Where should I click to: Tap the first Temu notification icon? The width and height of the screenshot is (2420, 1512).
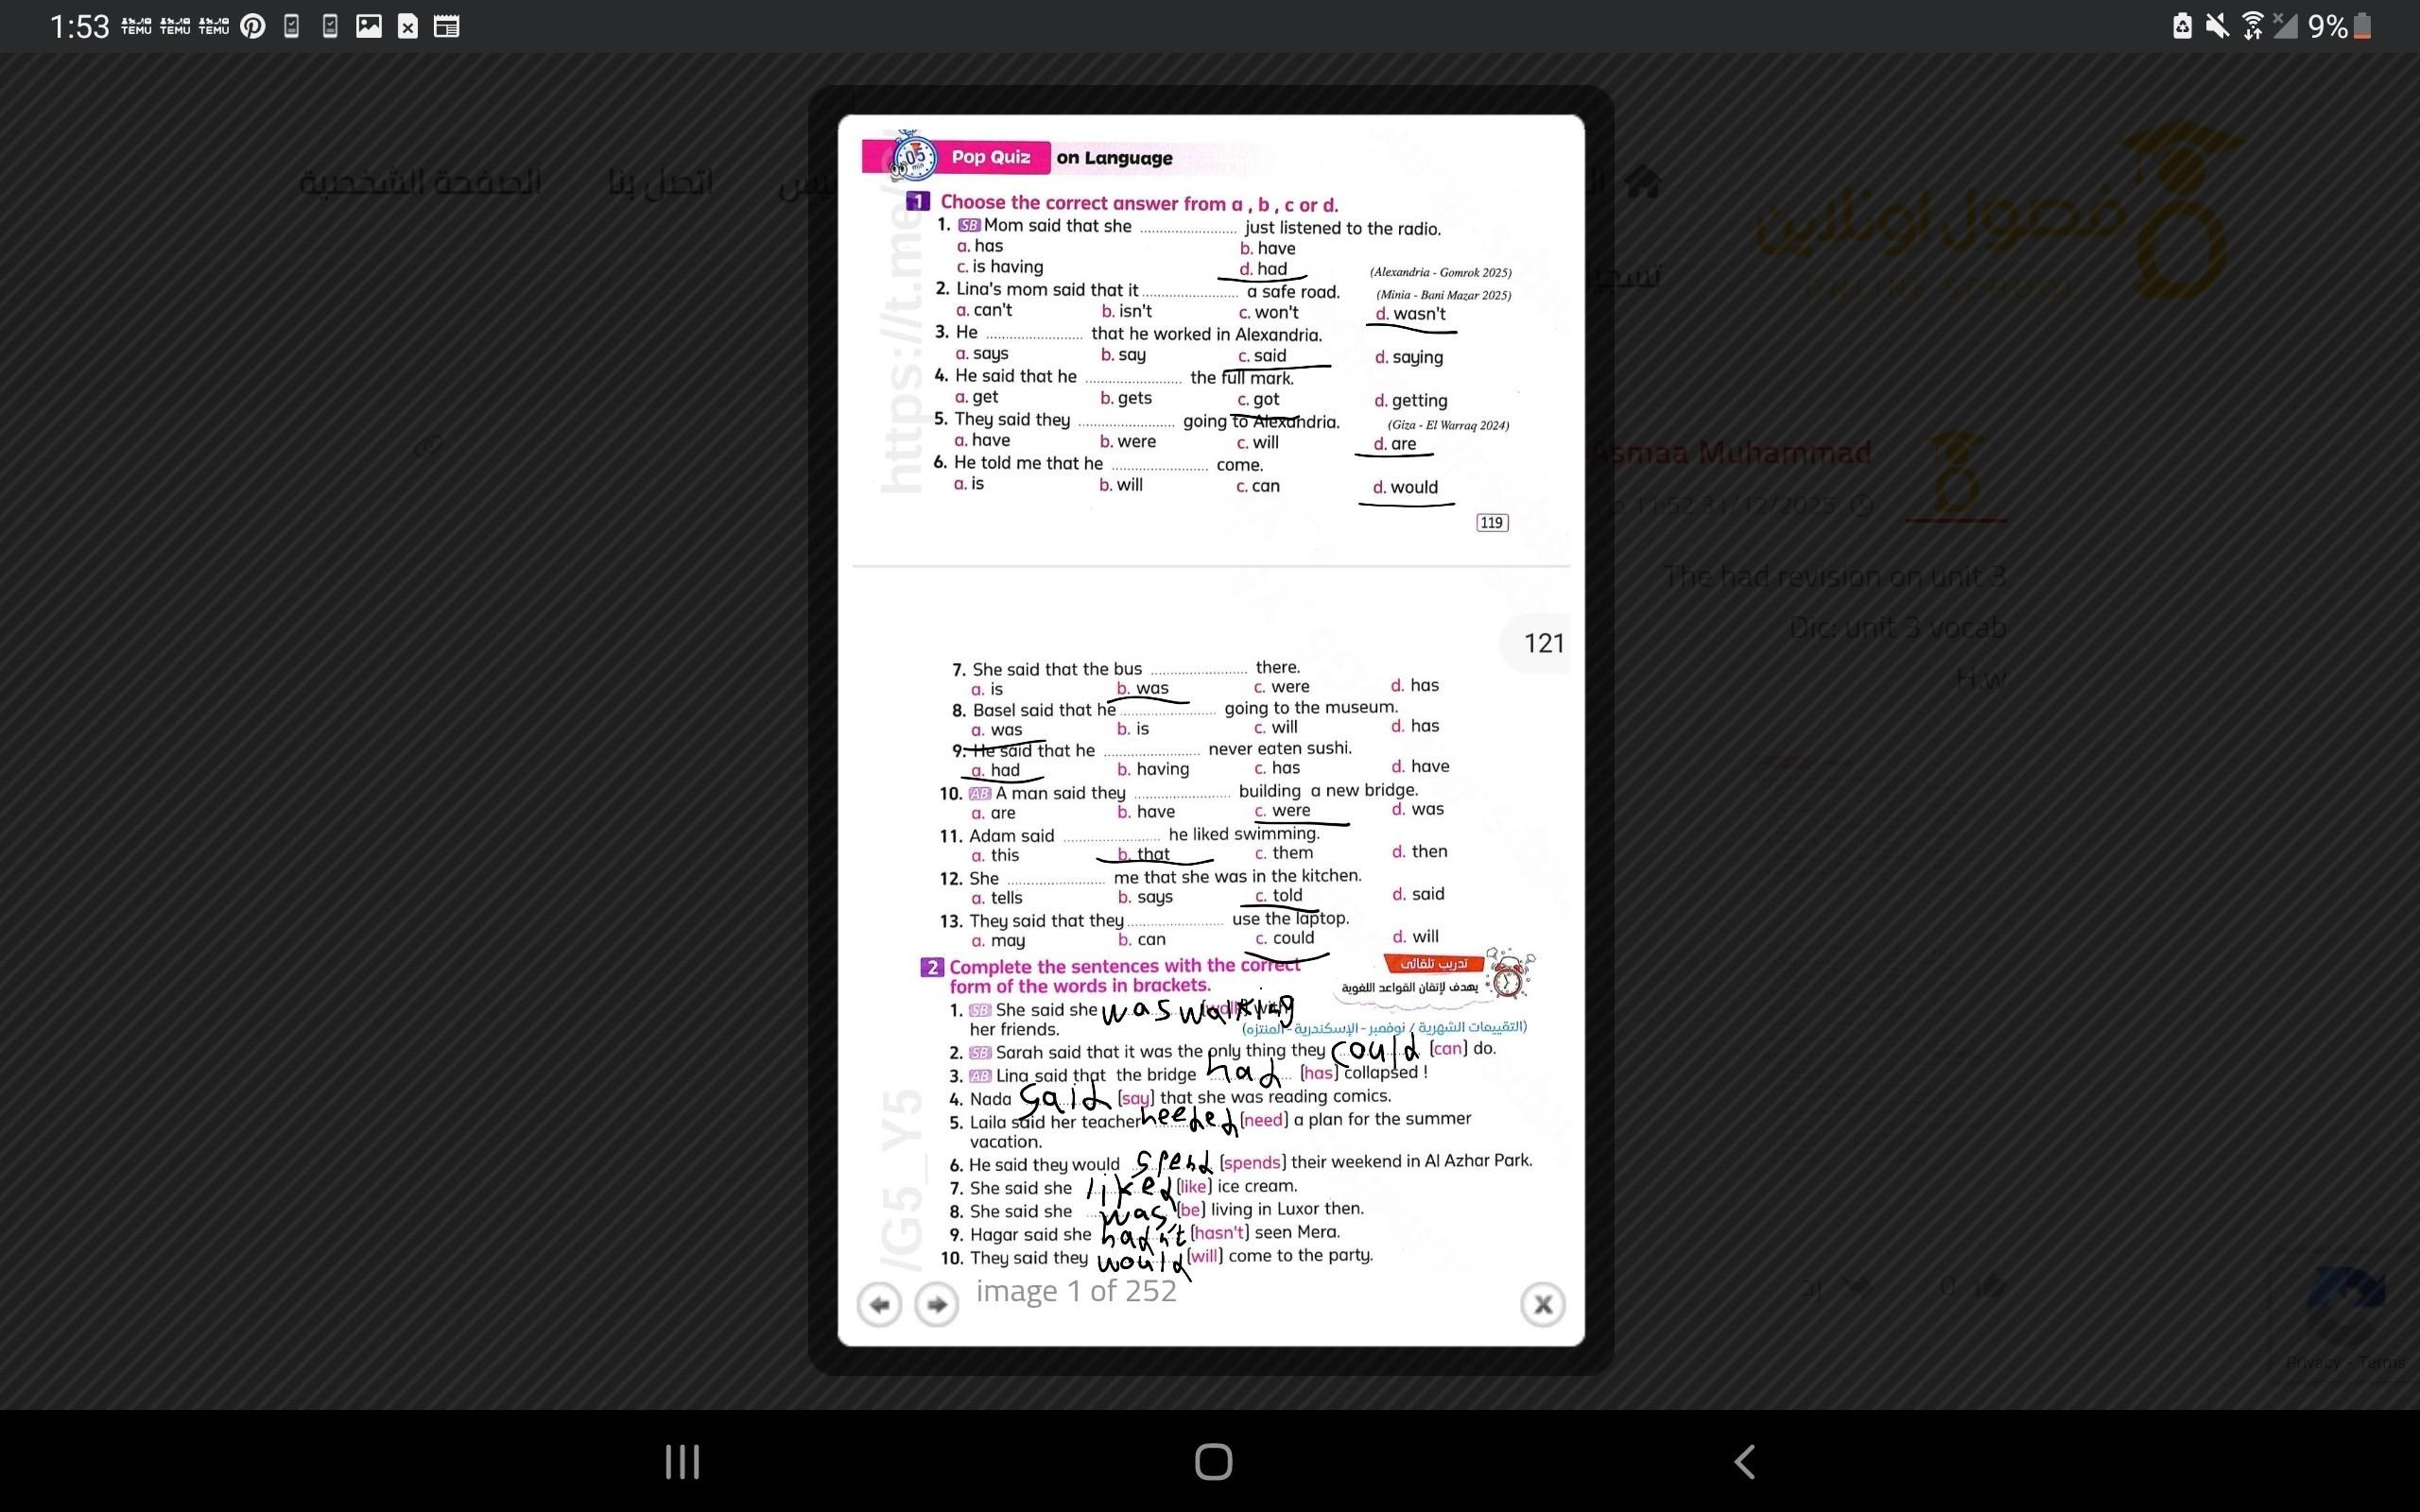[136, 27]
